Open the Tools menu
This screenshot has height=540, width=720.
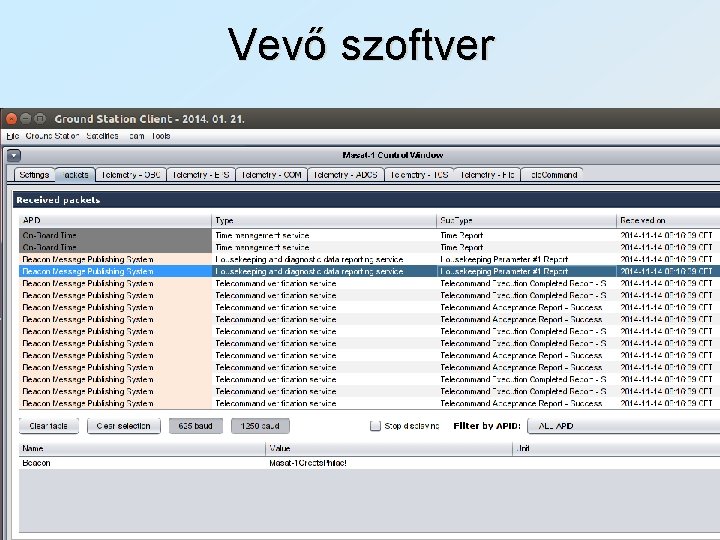click(161, 136)
